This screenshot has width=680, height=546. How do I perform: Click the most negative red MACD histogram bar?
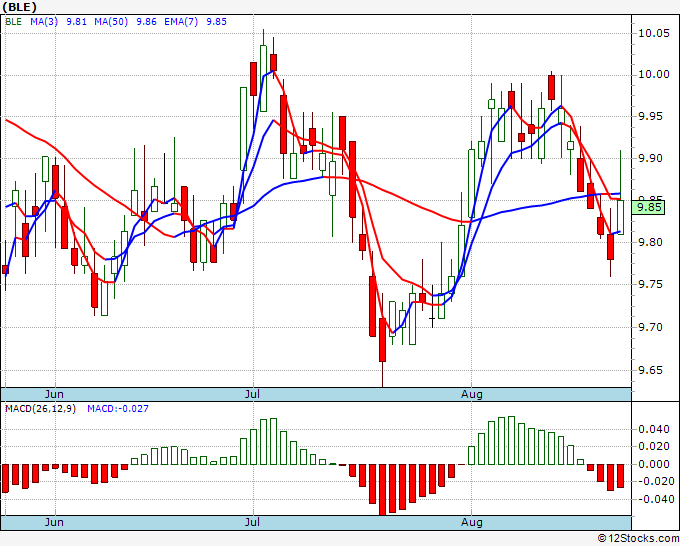click(x=382, y=490)
